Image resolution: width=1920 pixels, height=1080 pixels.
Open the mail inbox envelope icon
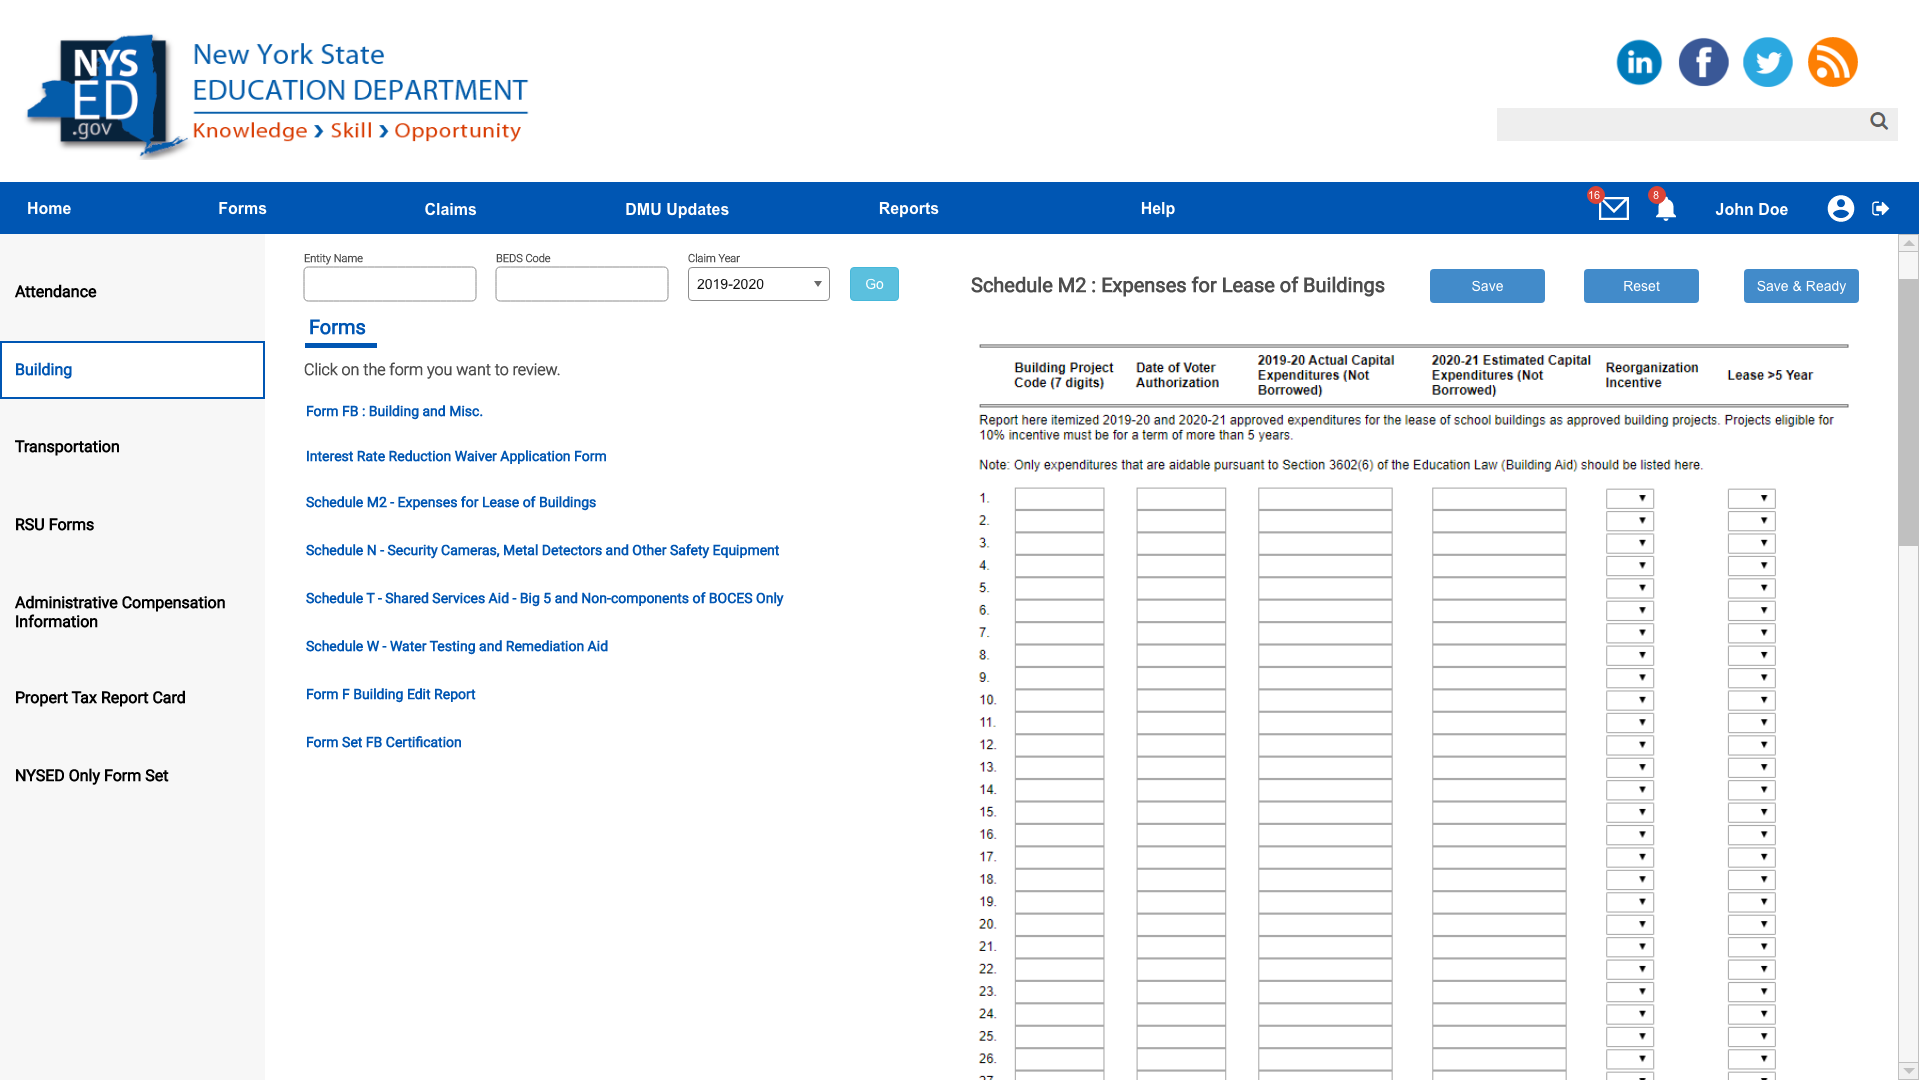point(1613,208)
